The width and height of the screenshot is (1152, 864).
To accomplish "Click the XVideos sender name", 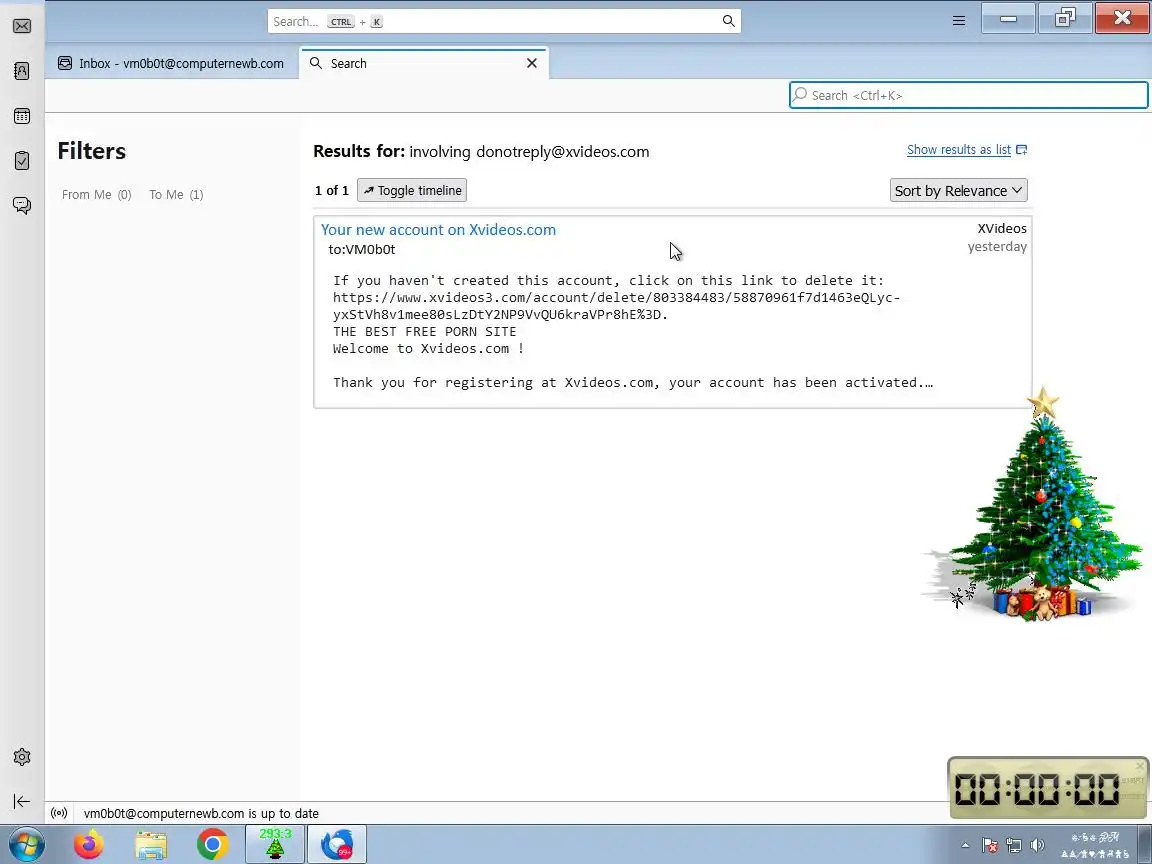I will pyautogui.click(x=1002, y=228).
